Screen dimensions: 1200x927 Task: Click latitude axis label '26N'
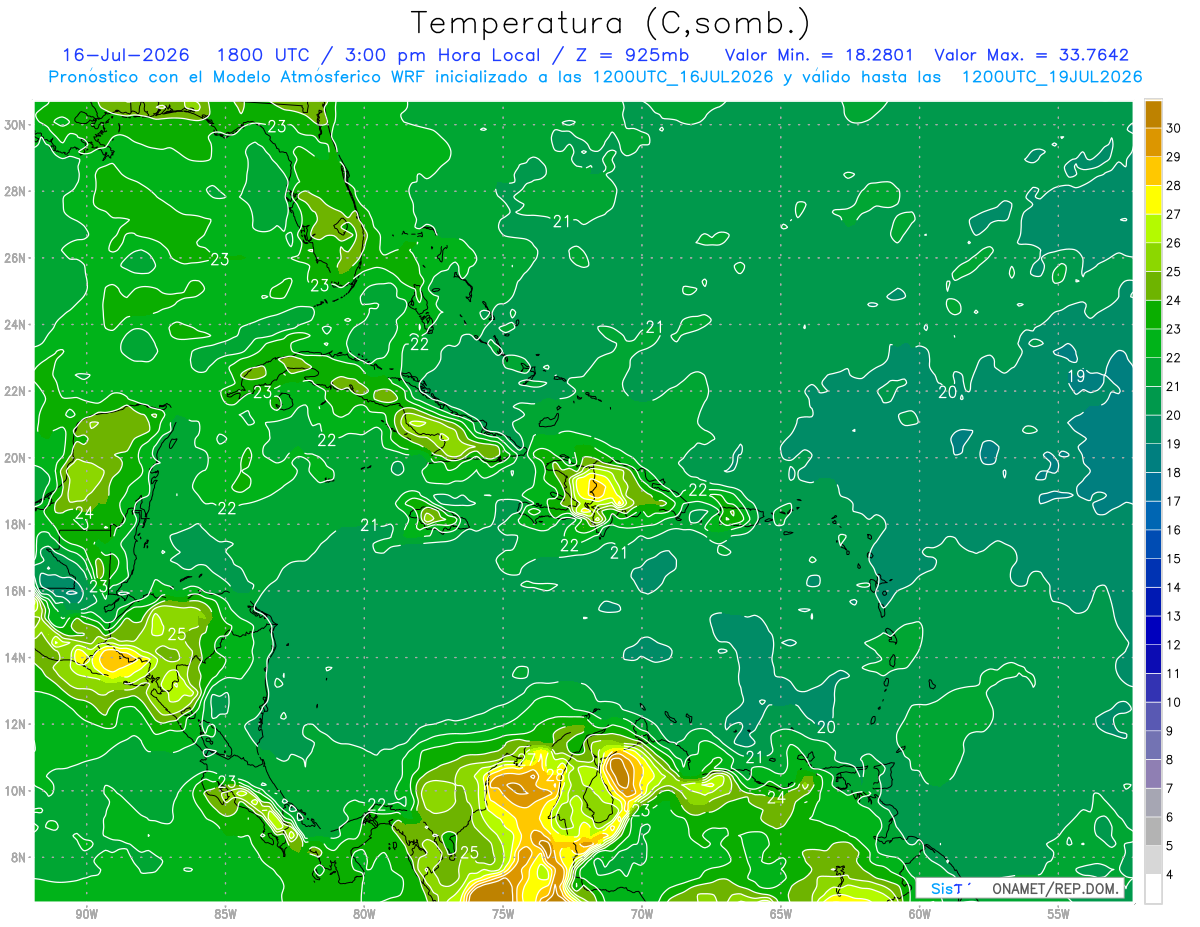tap(15, 258)
